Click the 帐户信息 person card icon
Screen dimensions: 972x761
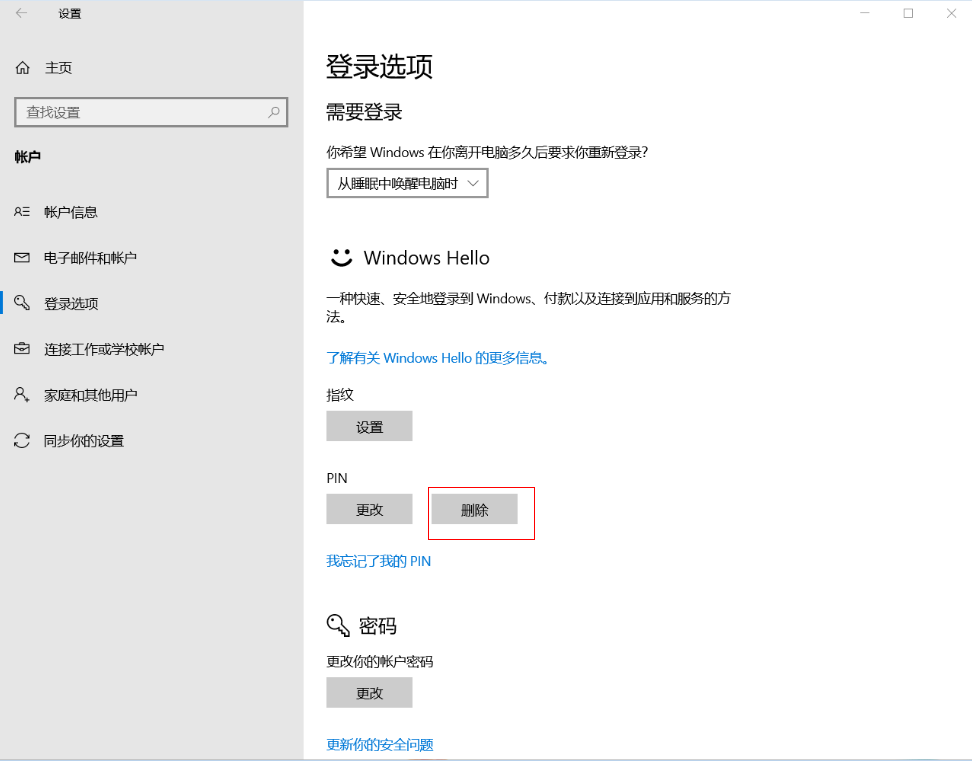(x=22, y=212)
